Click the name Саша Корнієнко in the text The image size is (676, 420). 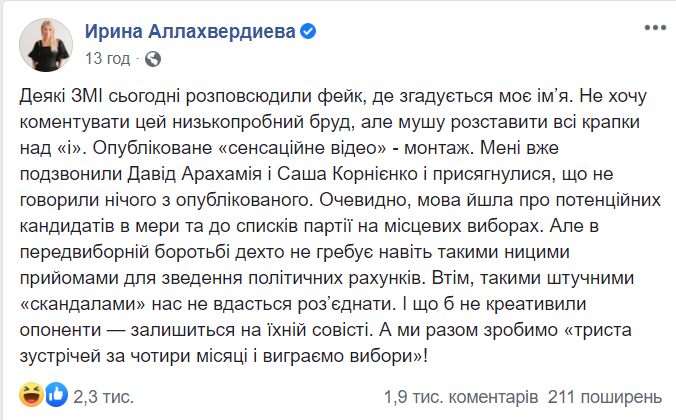[347, 174]
